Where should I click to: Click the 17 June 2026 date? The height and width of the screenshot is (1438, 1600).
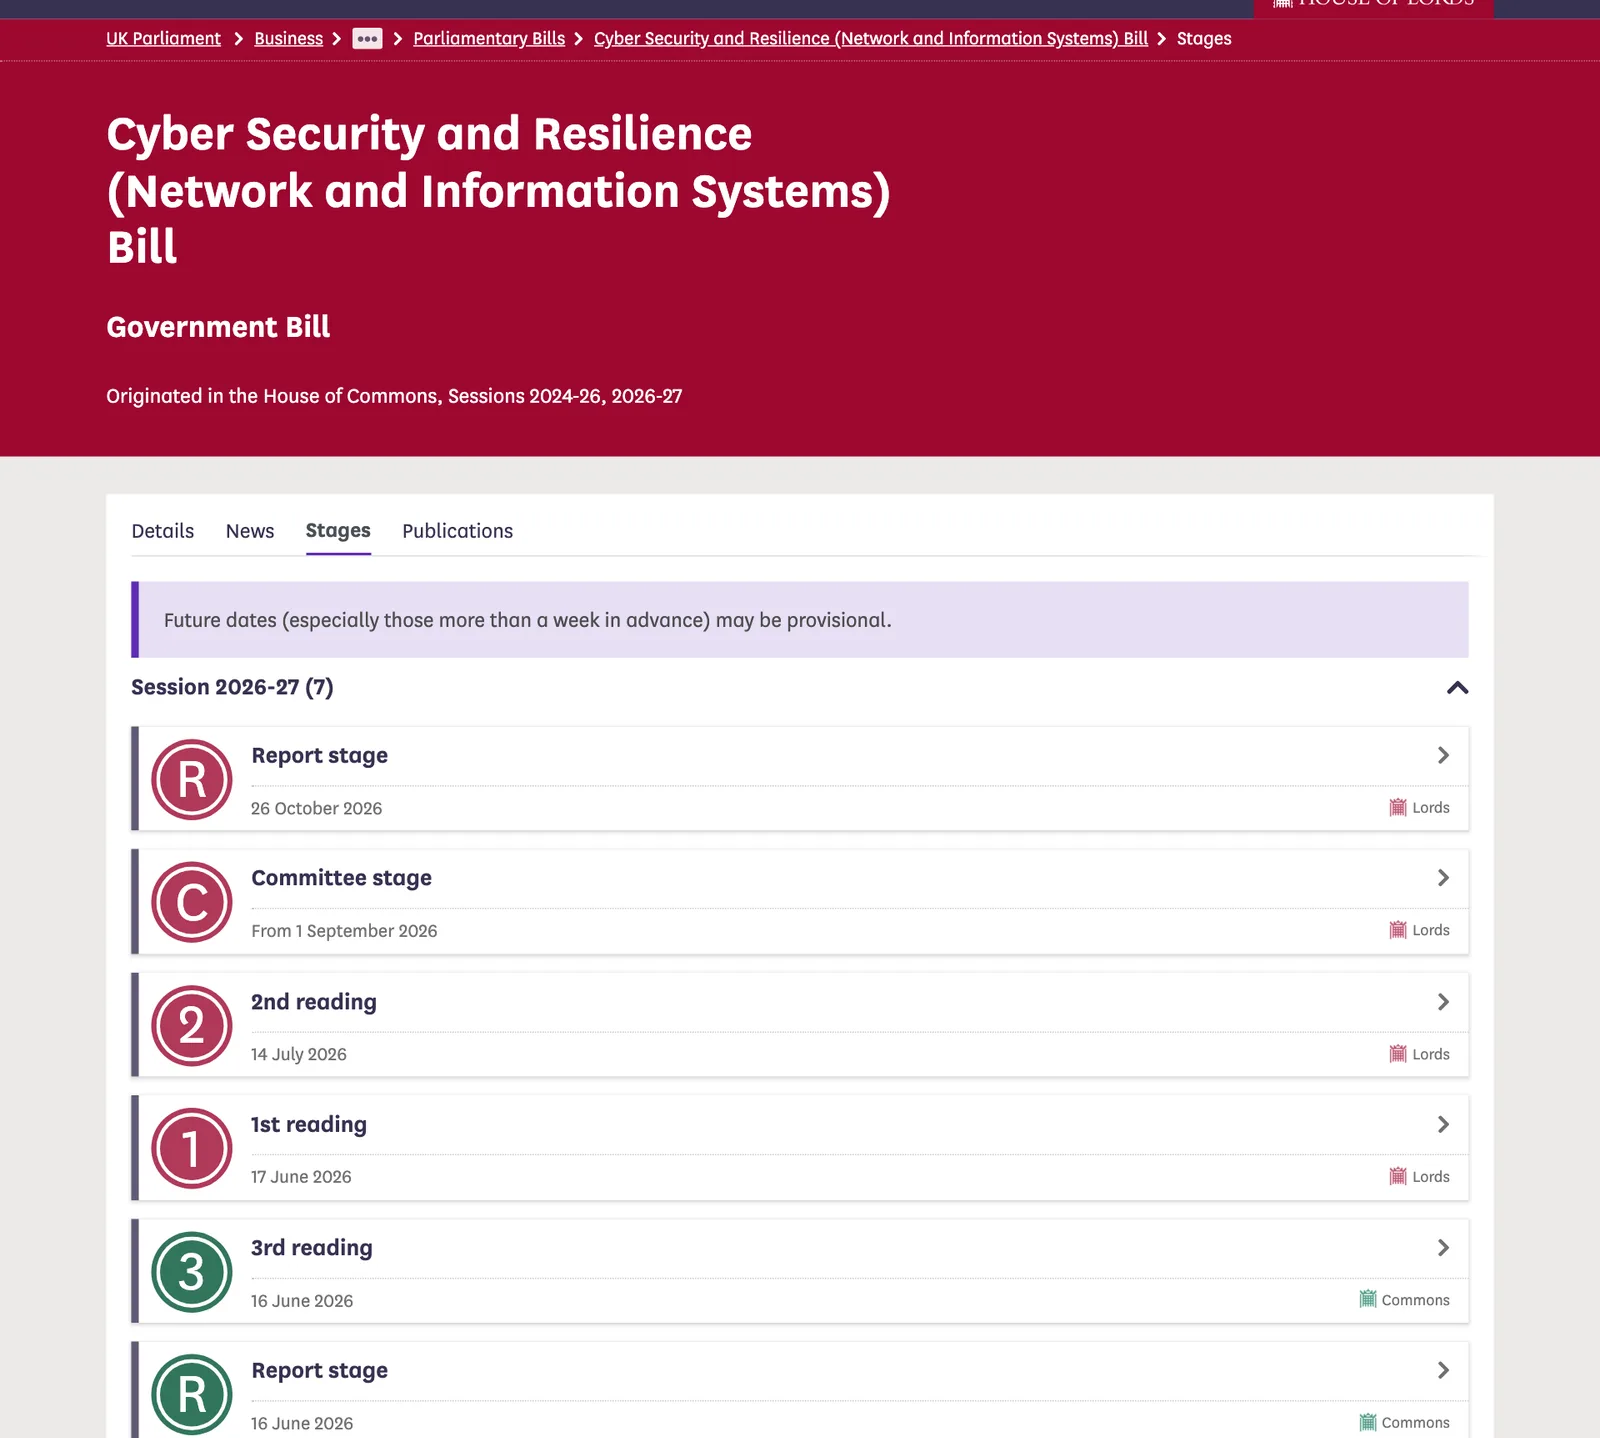301,1177
